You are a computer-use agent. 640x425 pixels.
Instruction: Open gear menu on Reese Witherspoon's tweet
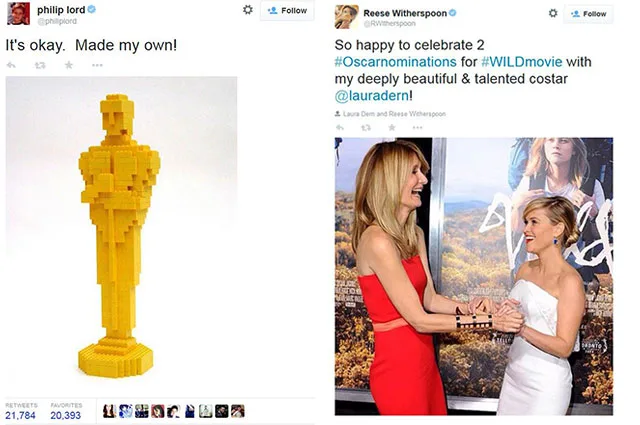click(553, 13)
